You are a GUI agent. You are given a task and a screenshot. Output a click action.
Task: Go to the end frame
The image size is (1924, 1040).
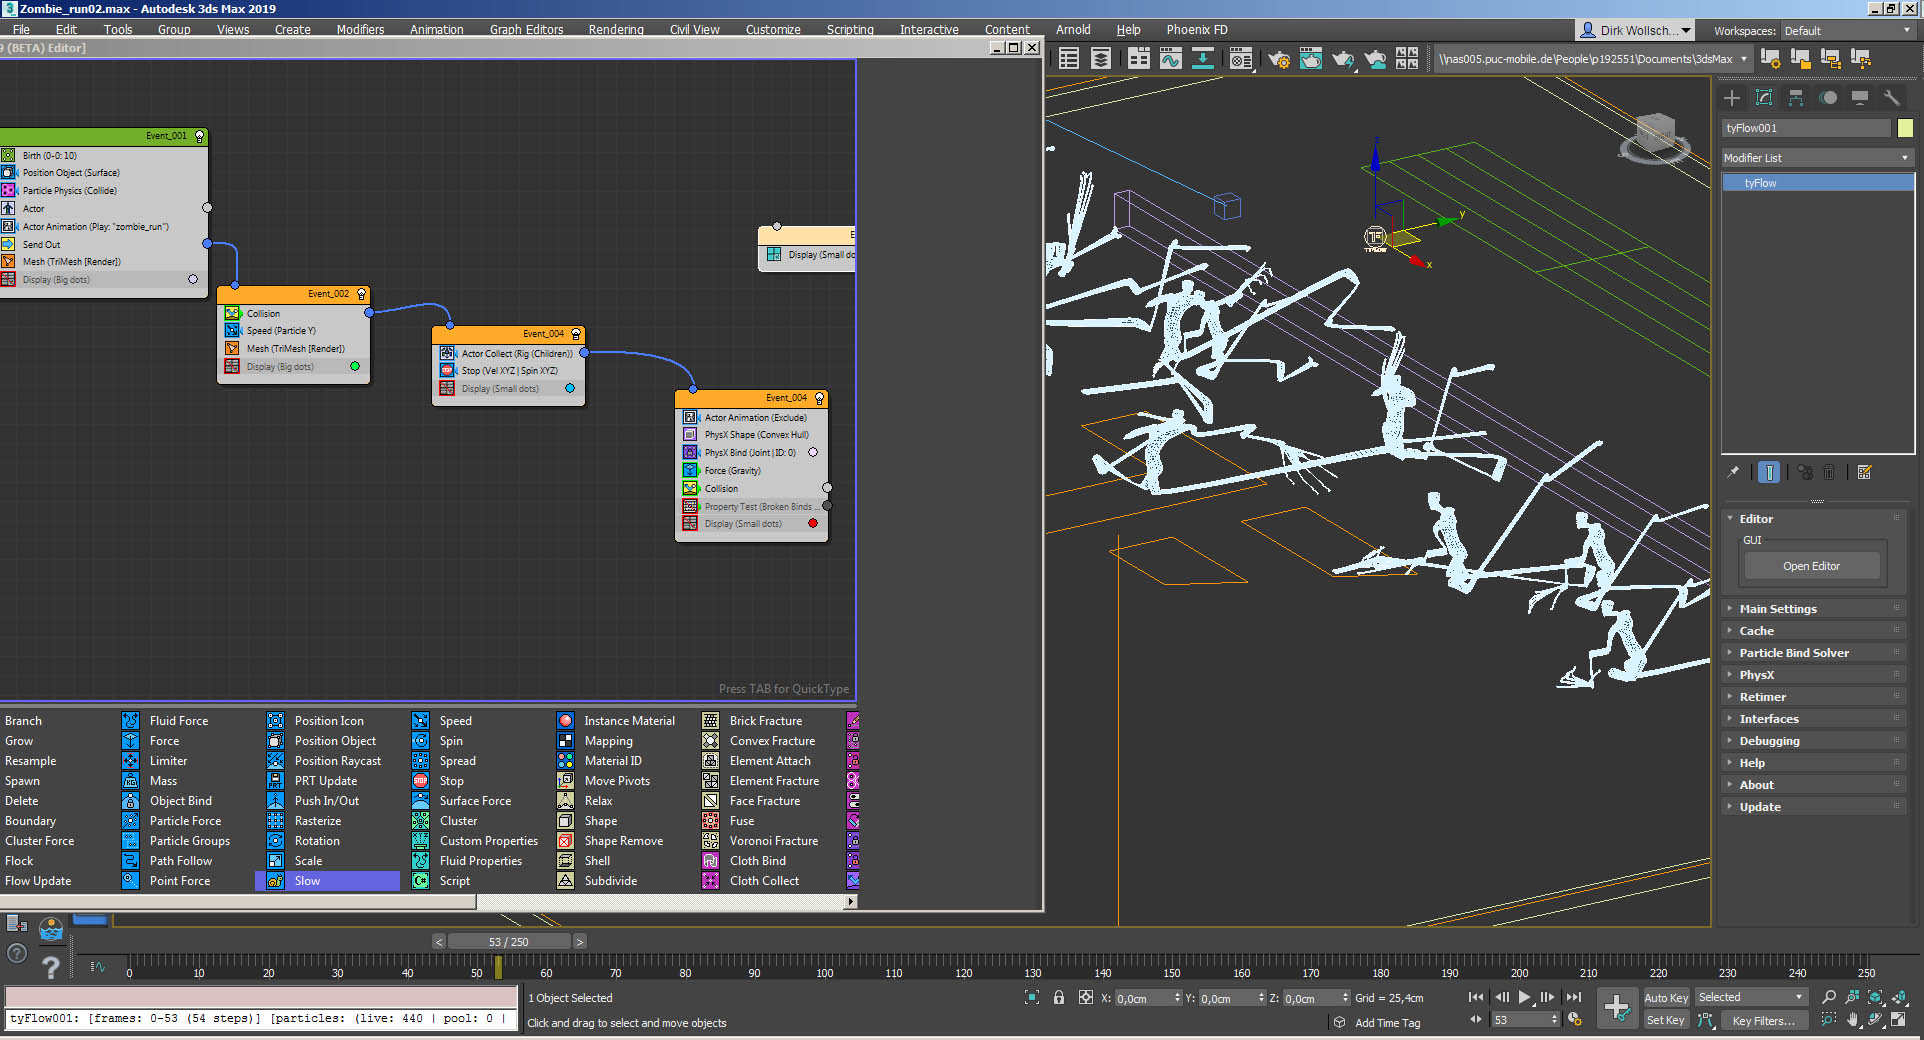pos(1574,998)
